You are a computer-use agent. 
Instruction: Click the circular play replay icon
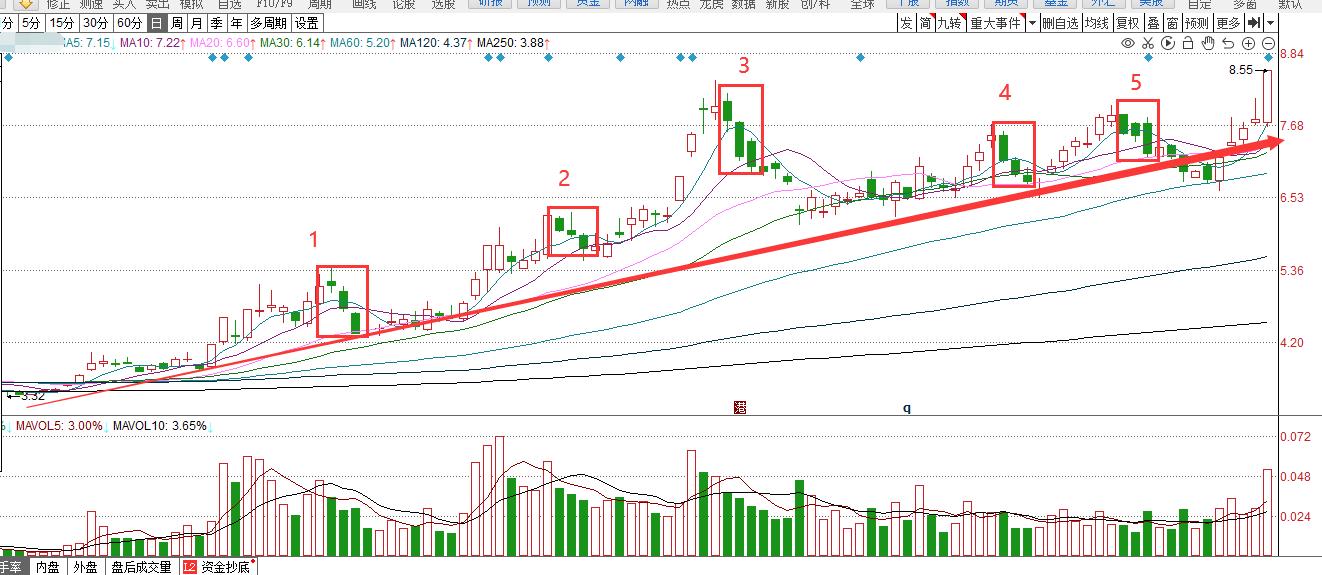click(1167, 43)
